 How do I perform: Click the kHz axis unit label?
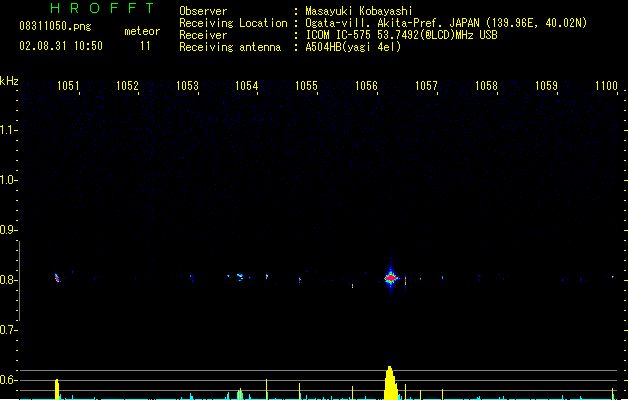pyautogui.click(x=9, y=81)
